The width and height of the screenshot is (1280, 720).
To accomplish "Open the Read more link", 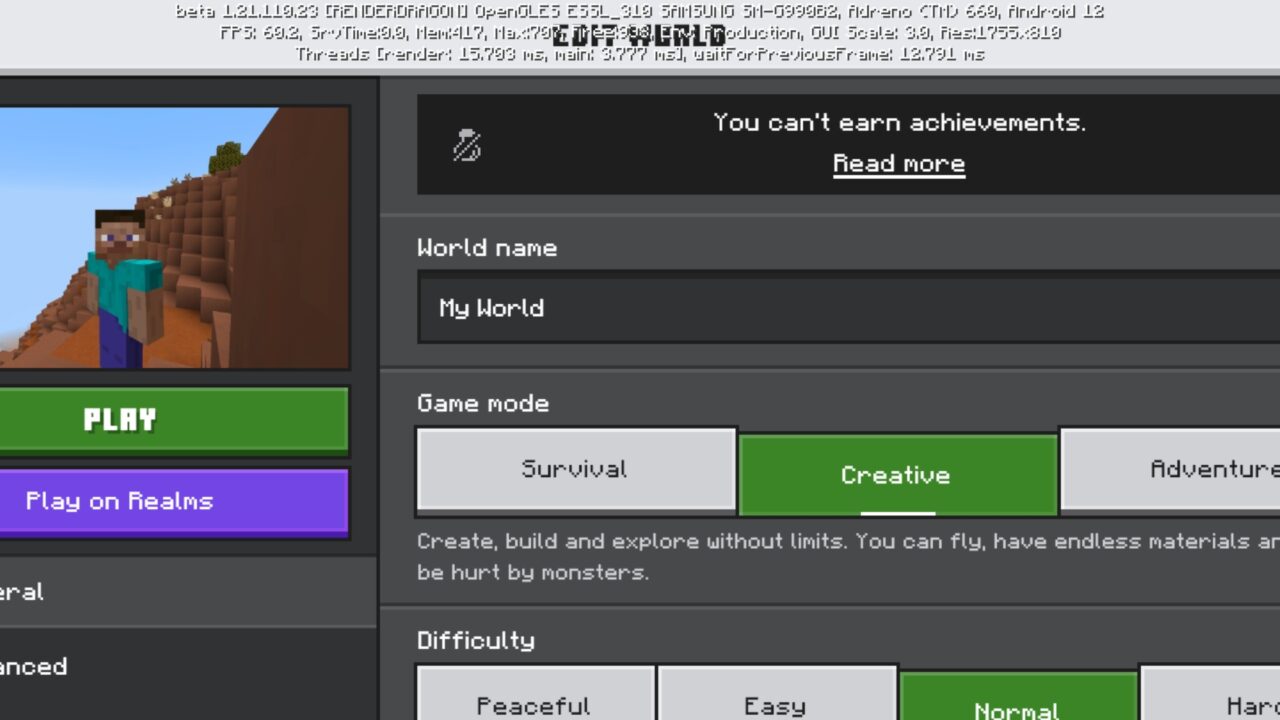I will point(898,163).
